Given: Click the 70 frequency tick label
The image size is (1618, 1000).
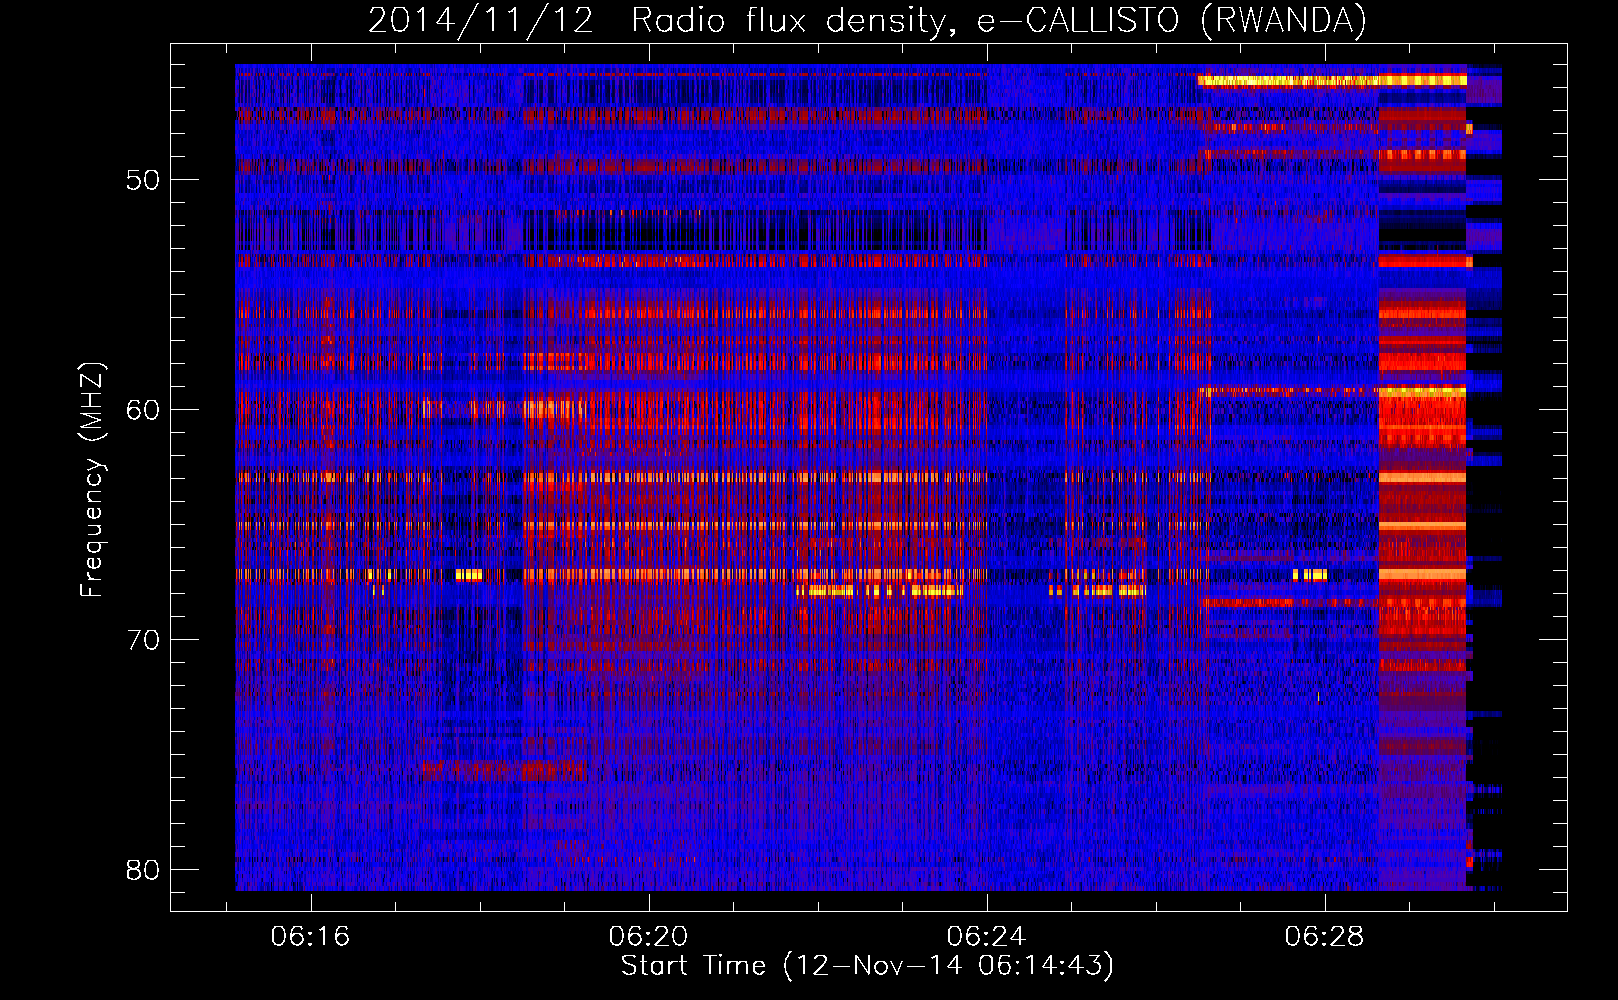Looking at the screenshot, I should pos(143,640).
